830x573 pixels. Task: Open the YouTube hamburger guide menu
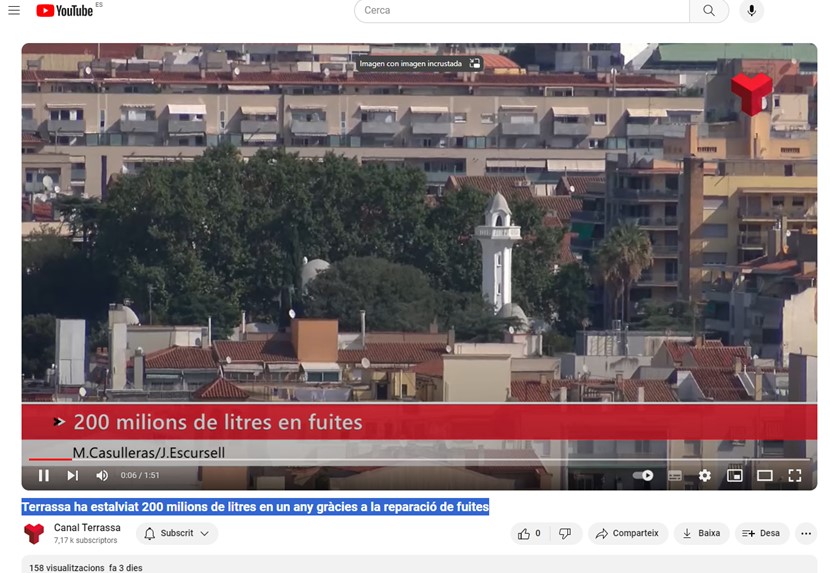(x=14, y=10)
